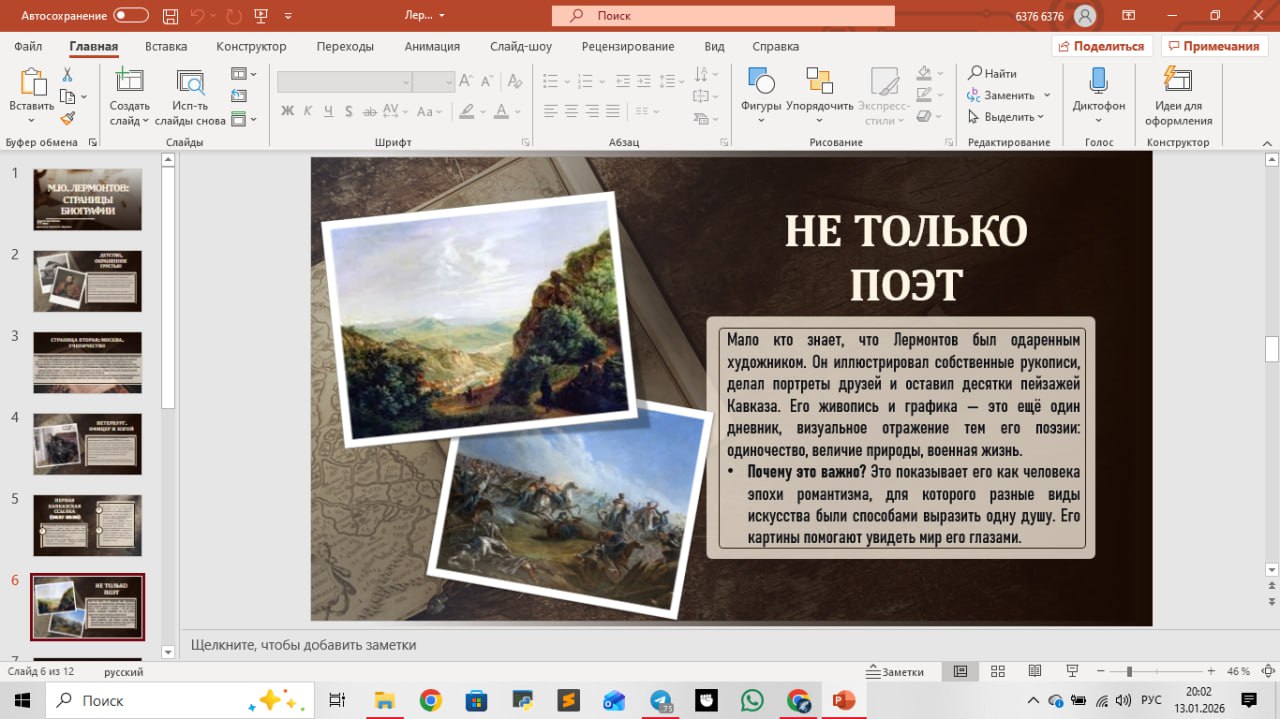Toggle Bold (Ж) formatting
This screenshot has width=1280, height=719.
287,111
